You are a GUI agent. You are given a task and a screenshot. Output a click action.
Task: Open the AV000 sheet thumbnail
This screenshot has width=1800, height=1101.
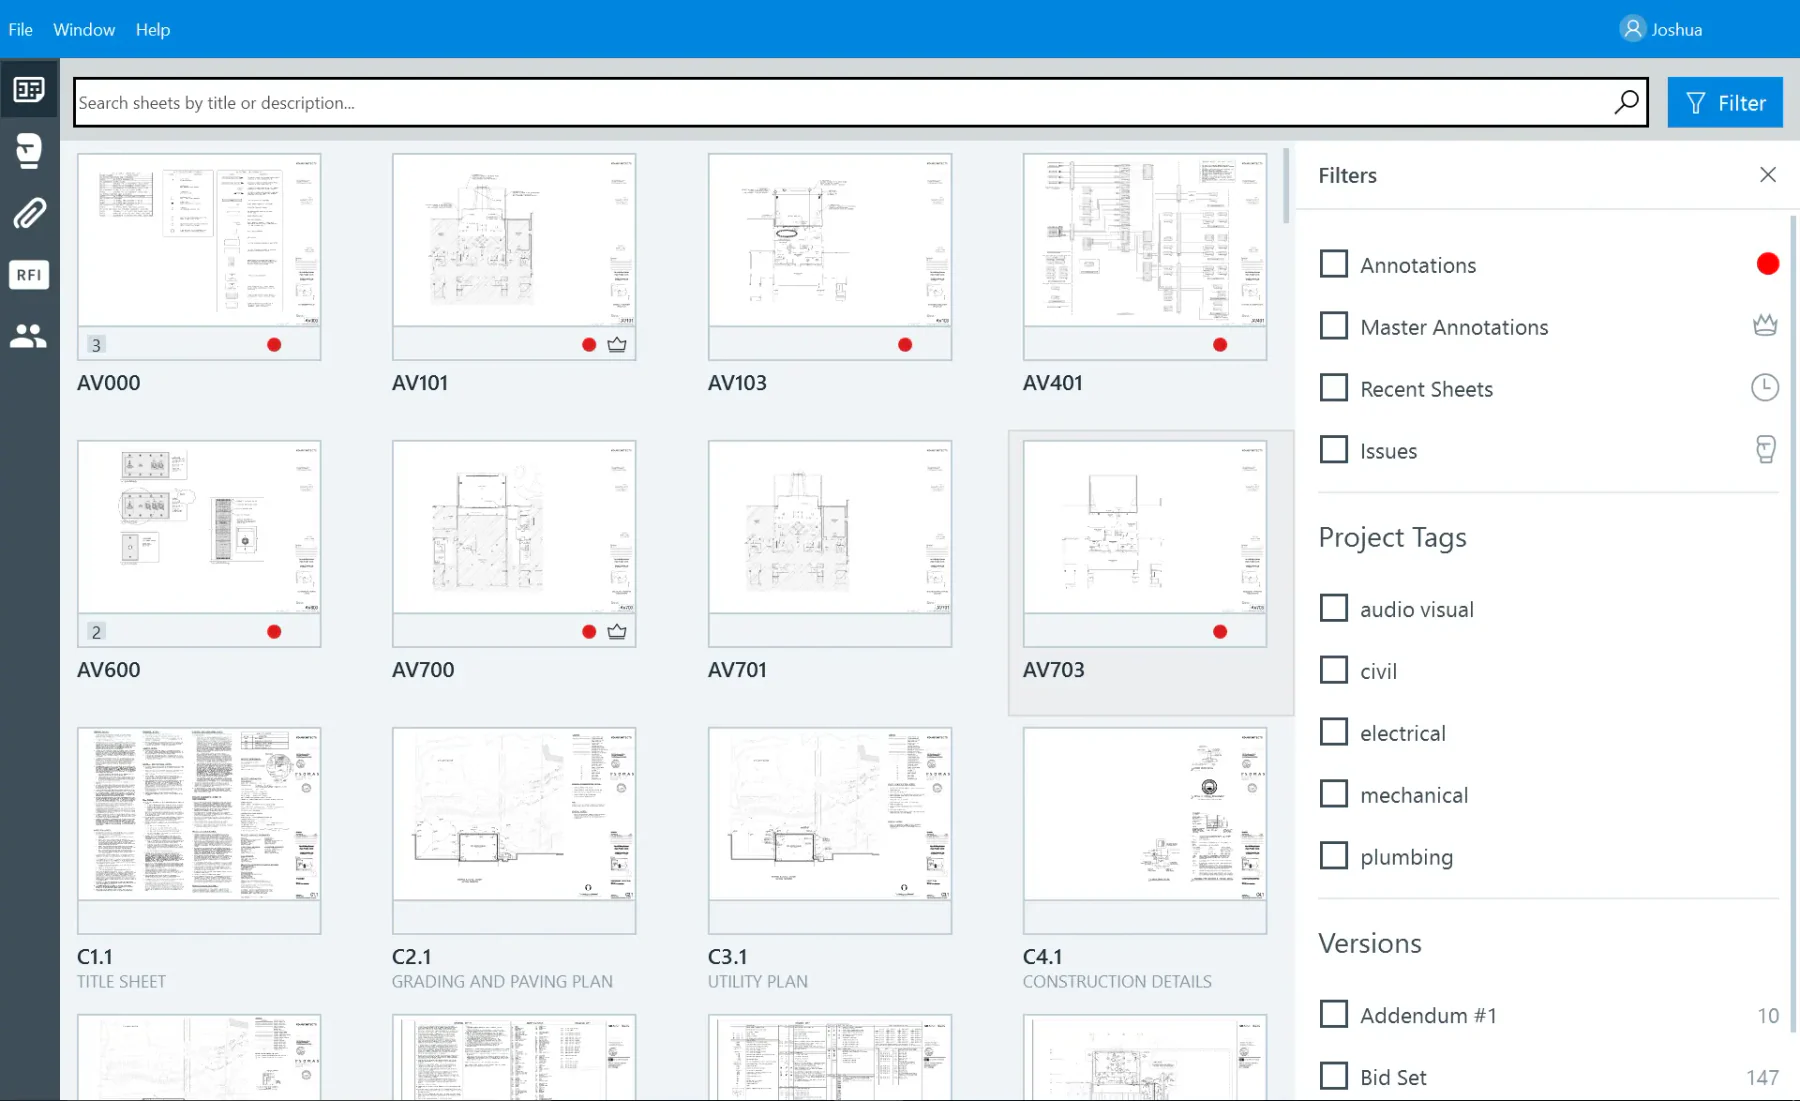pyautogui.click(x=199, y=240)
